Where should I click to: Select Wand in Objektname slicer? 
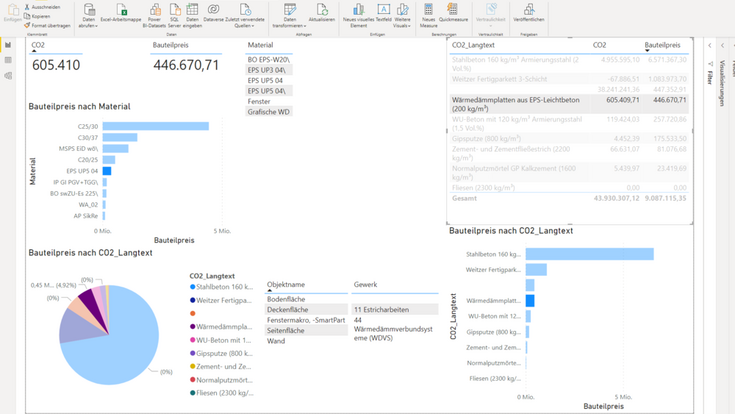pos(307,341)
